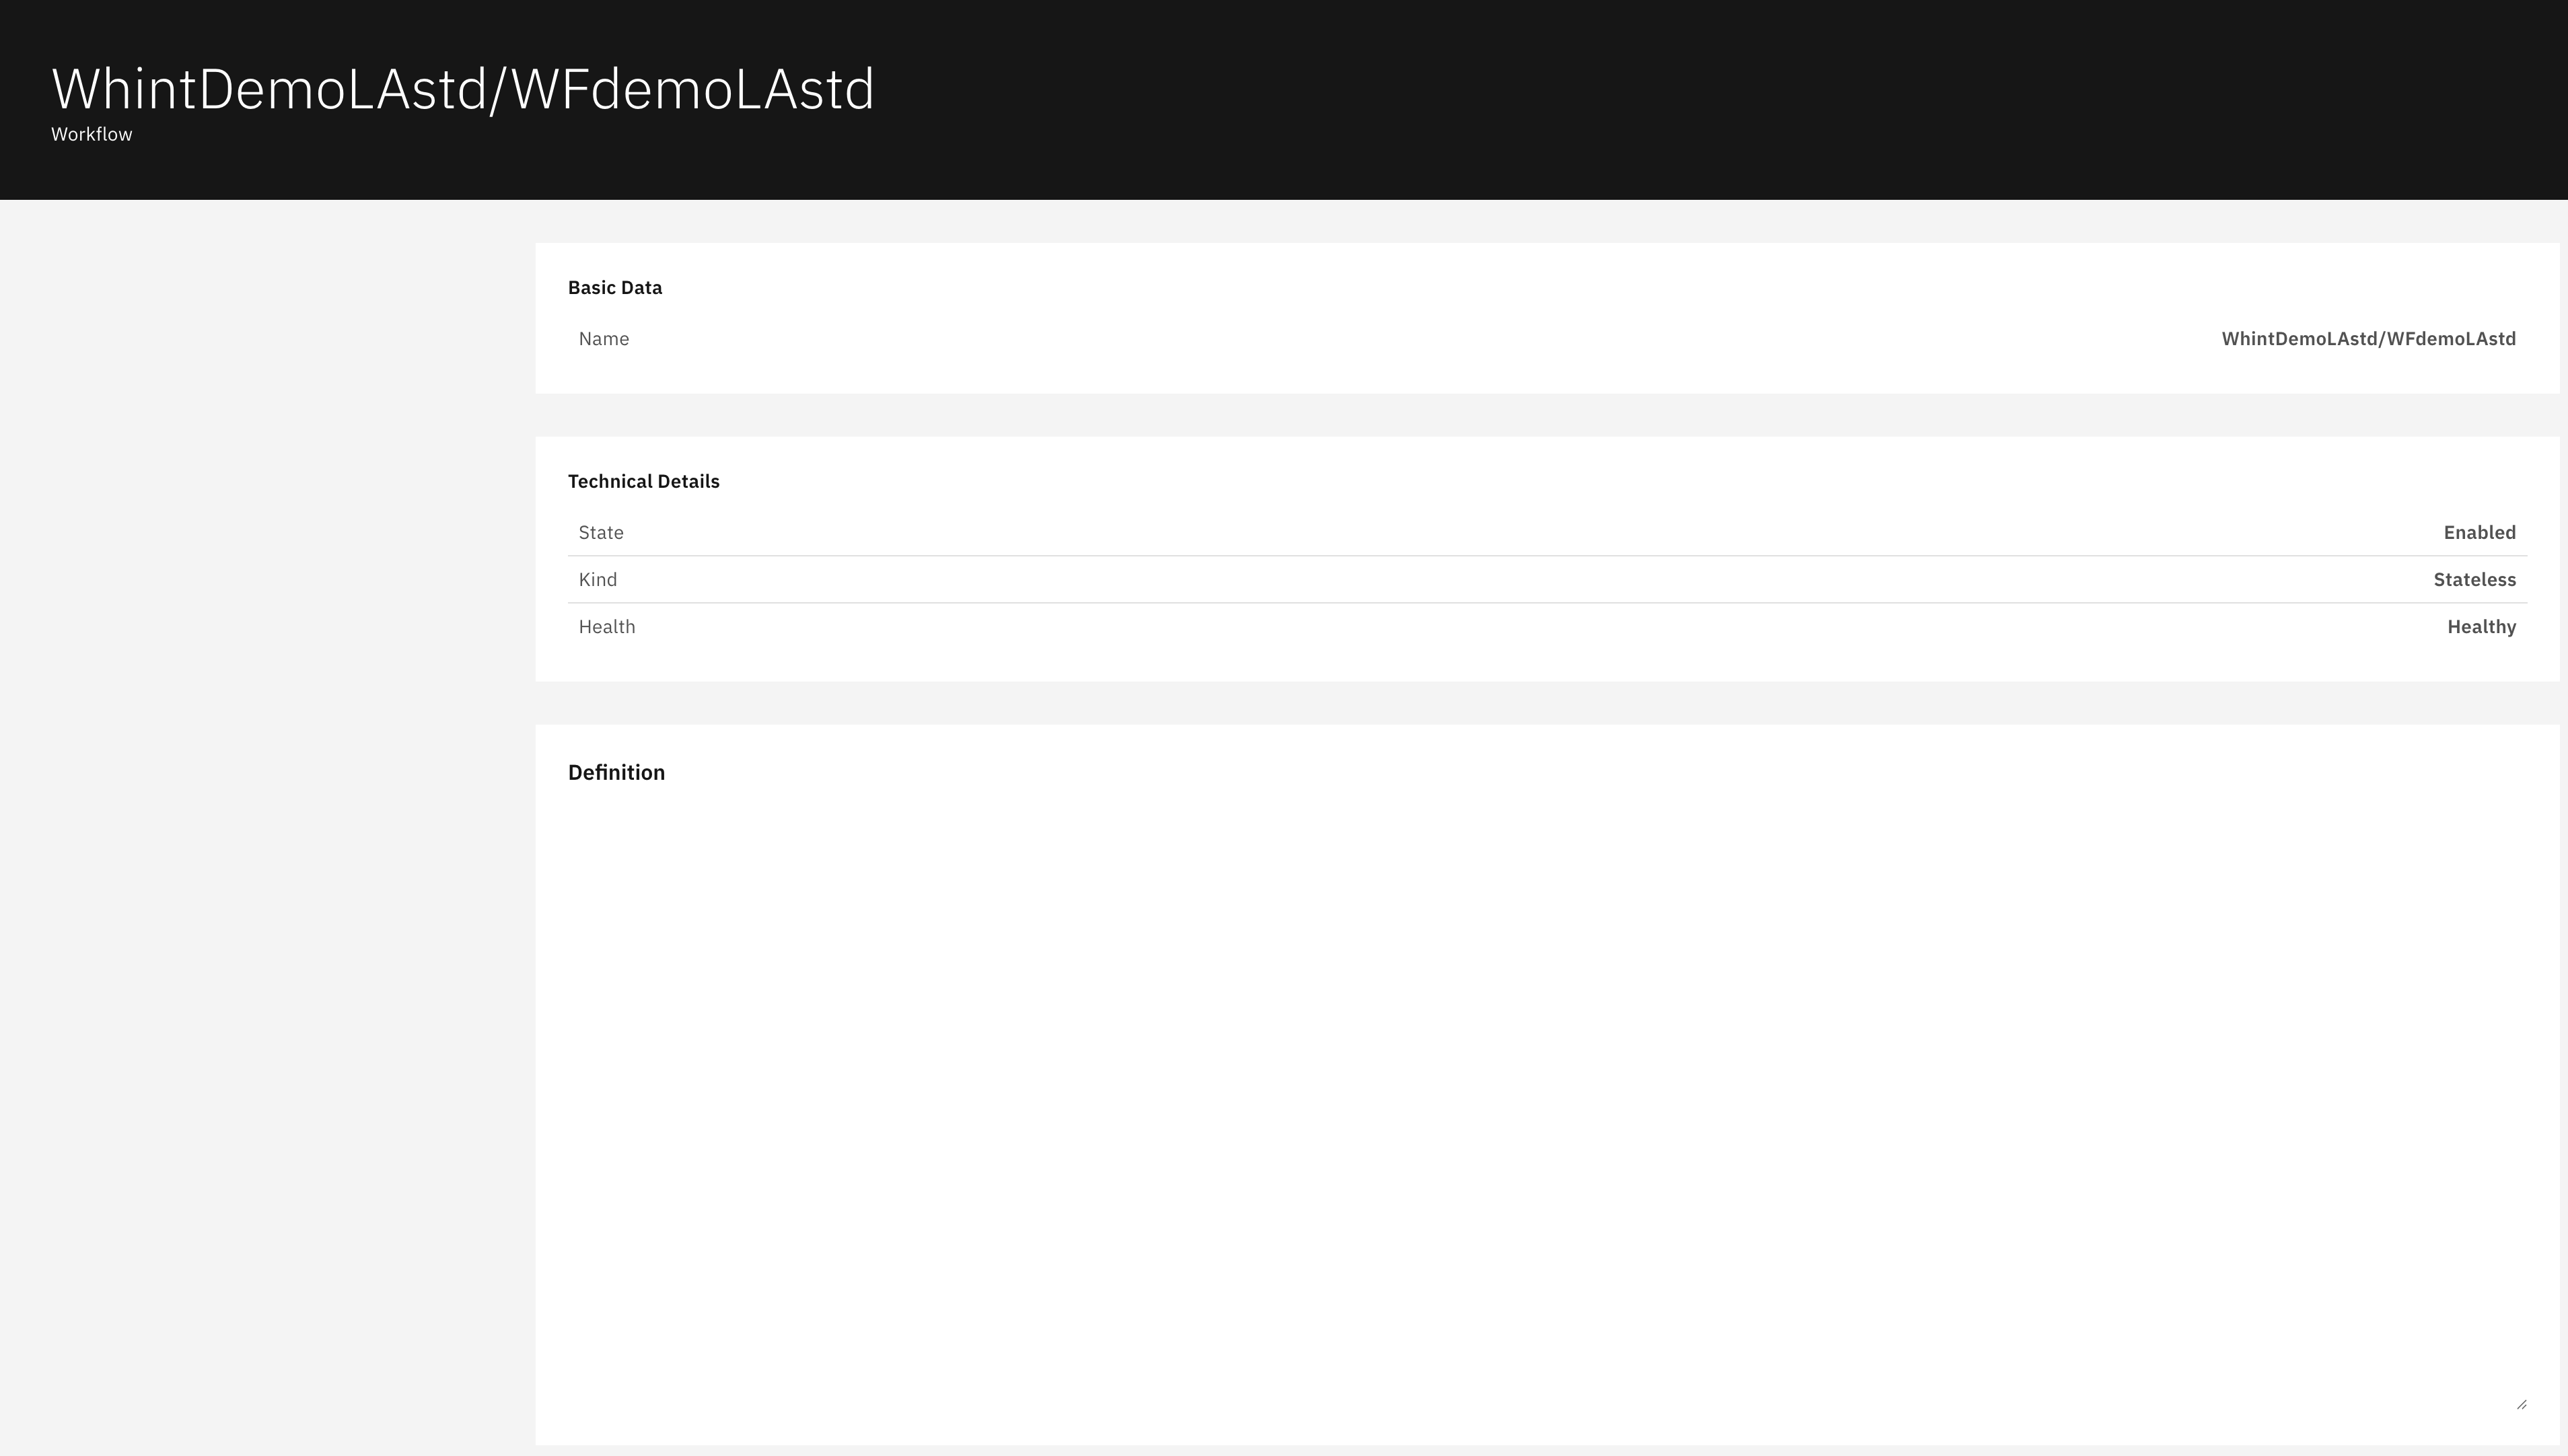Click the divider line below State row
Image resolution: width=2568 pixels, height=1456 pixels.
pyautogui.click(x=1546, y=556)
